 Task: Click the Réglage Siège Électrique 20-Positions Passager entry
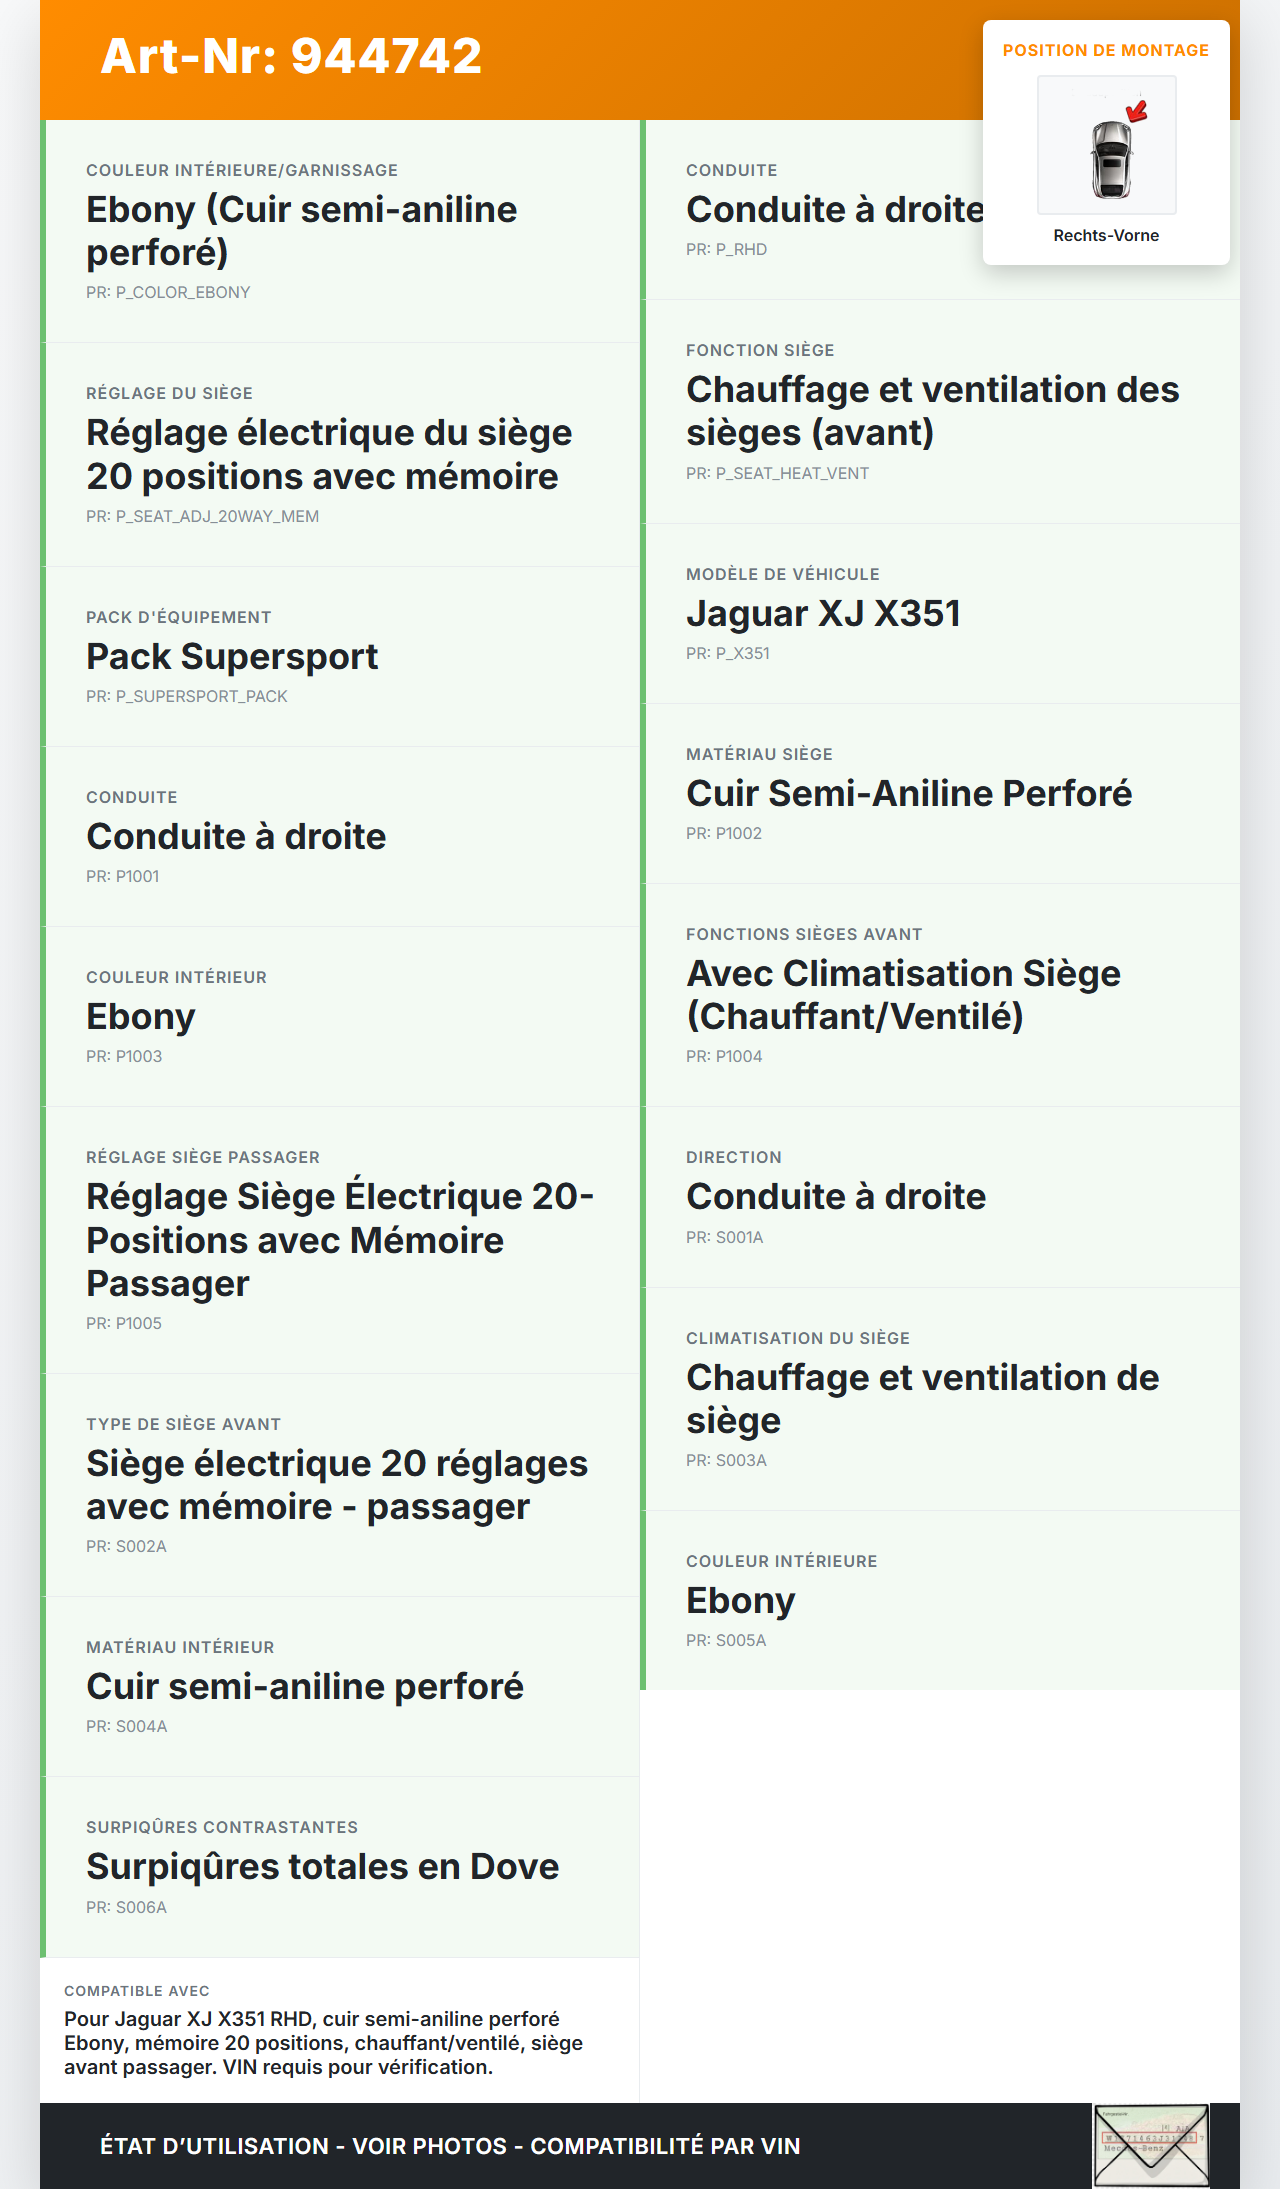pyautogui.click(x=339, y=1240)
